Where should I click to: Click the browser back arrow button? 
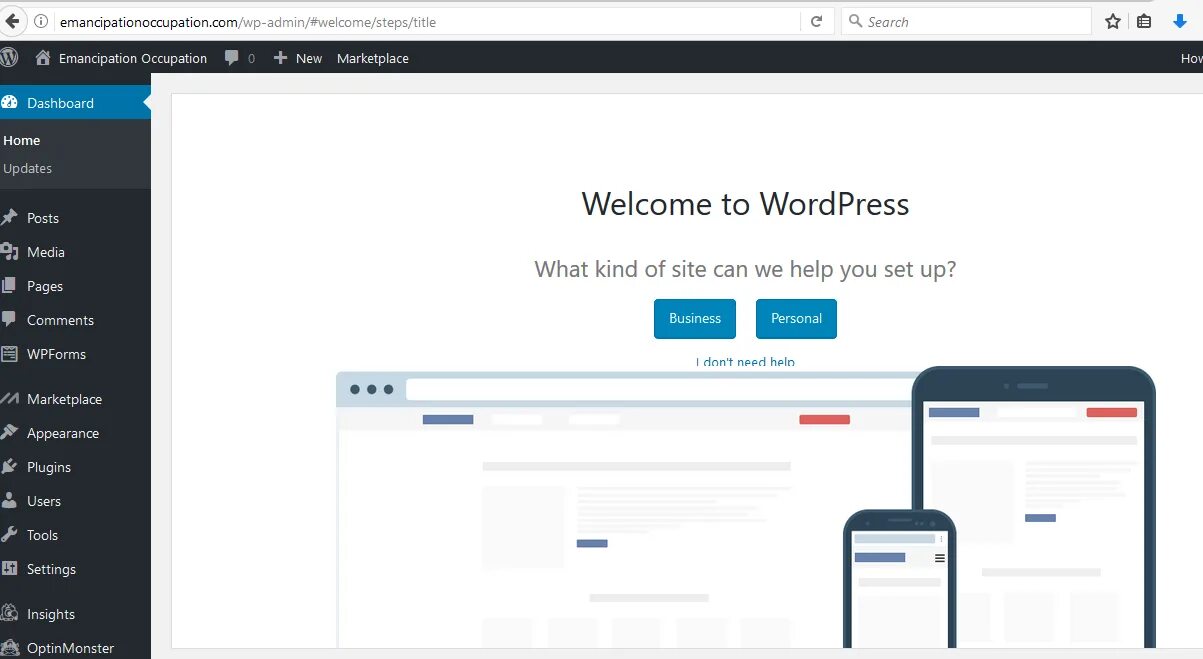click(12, 21)
